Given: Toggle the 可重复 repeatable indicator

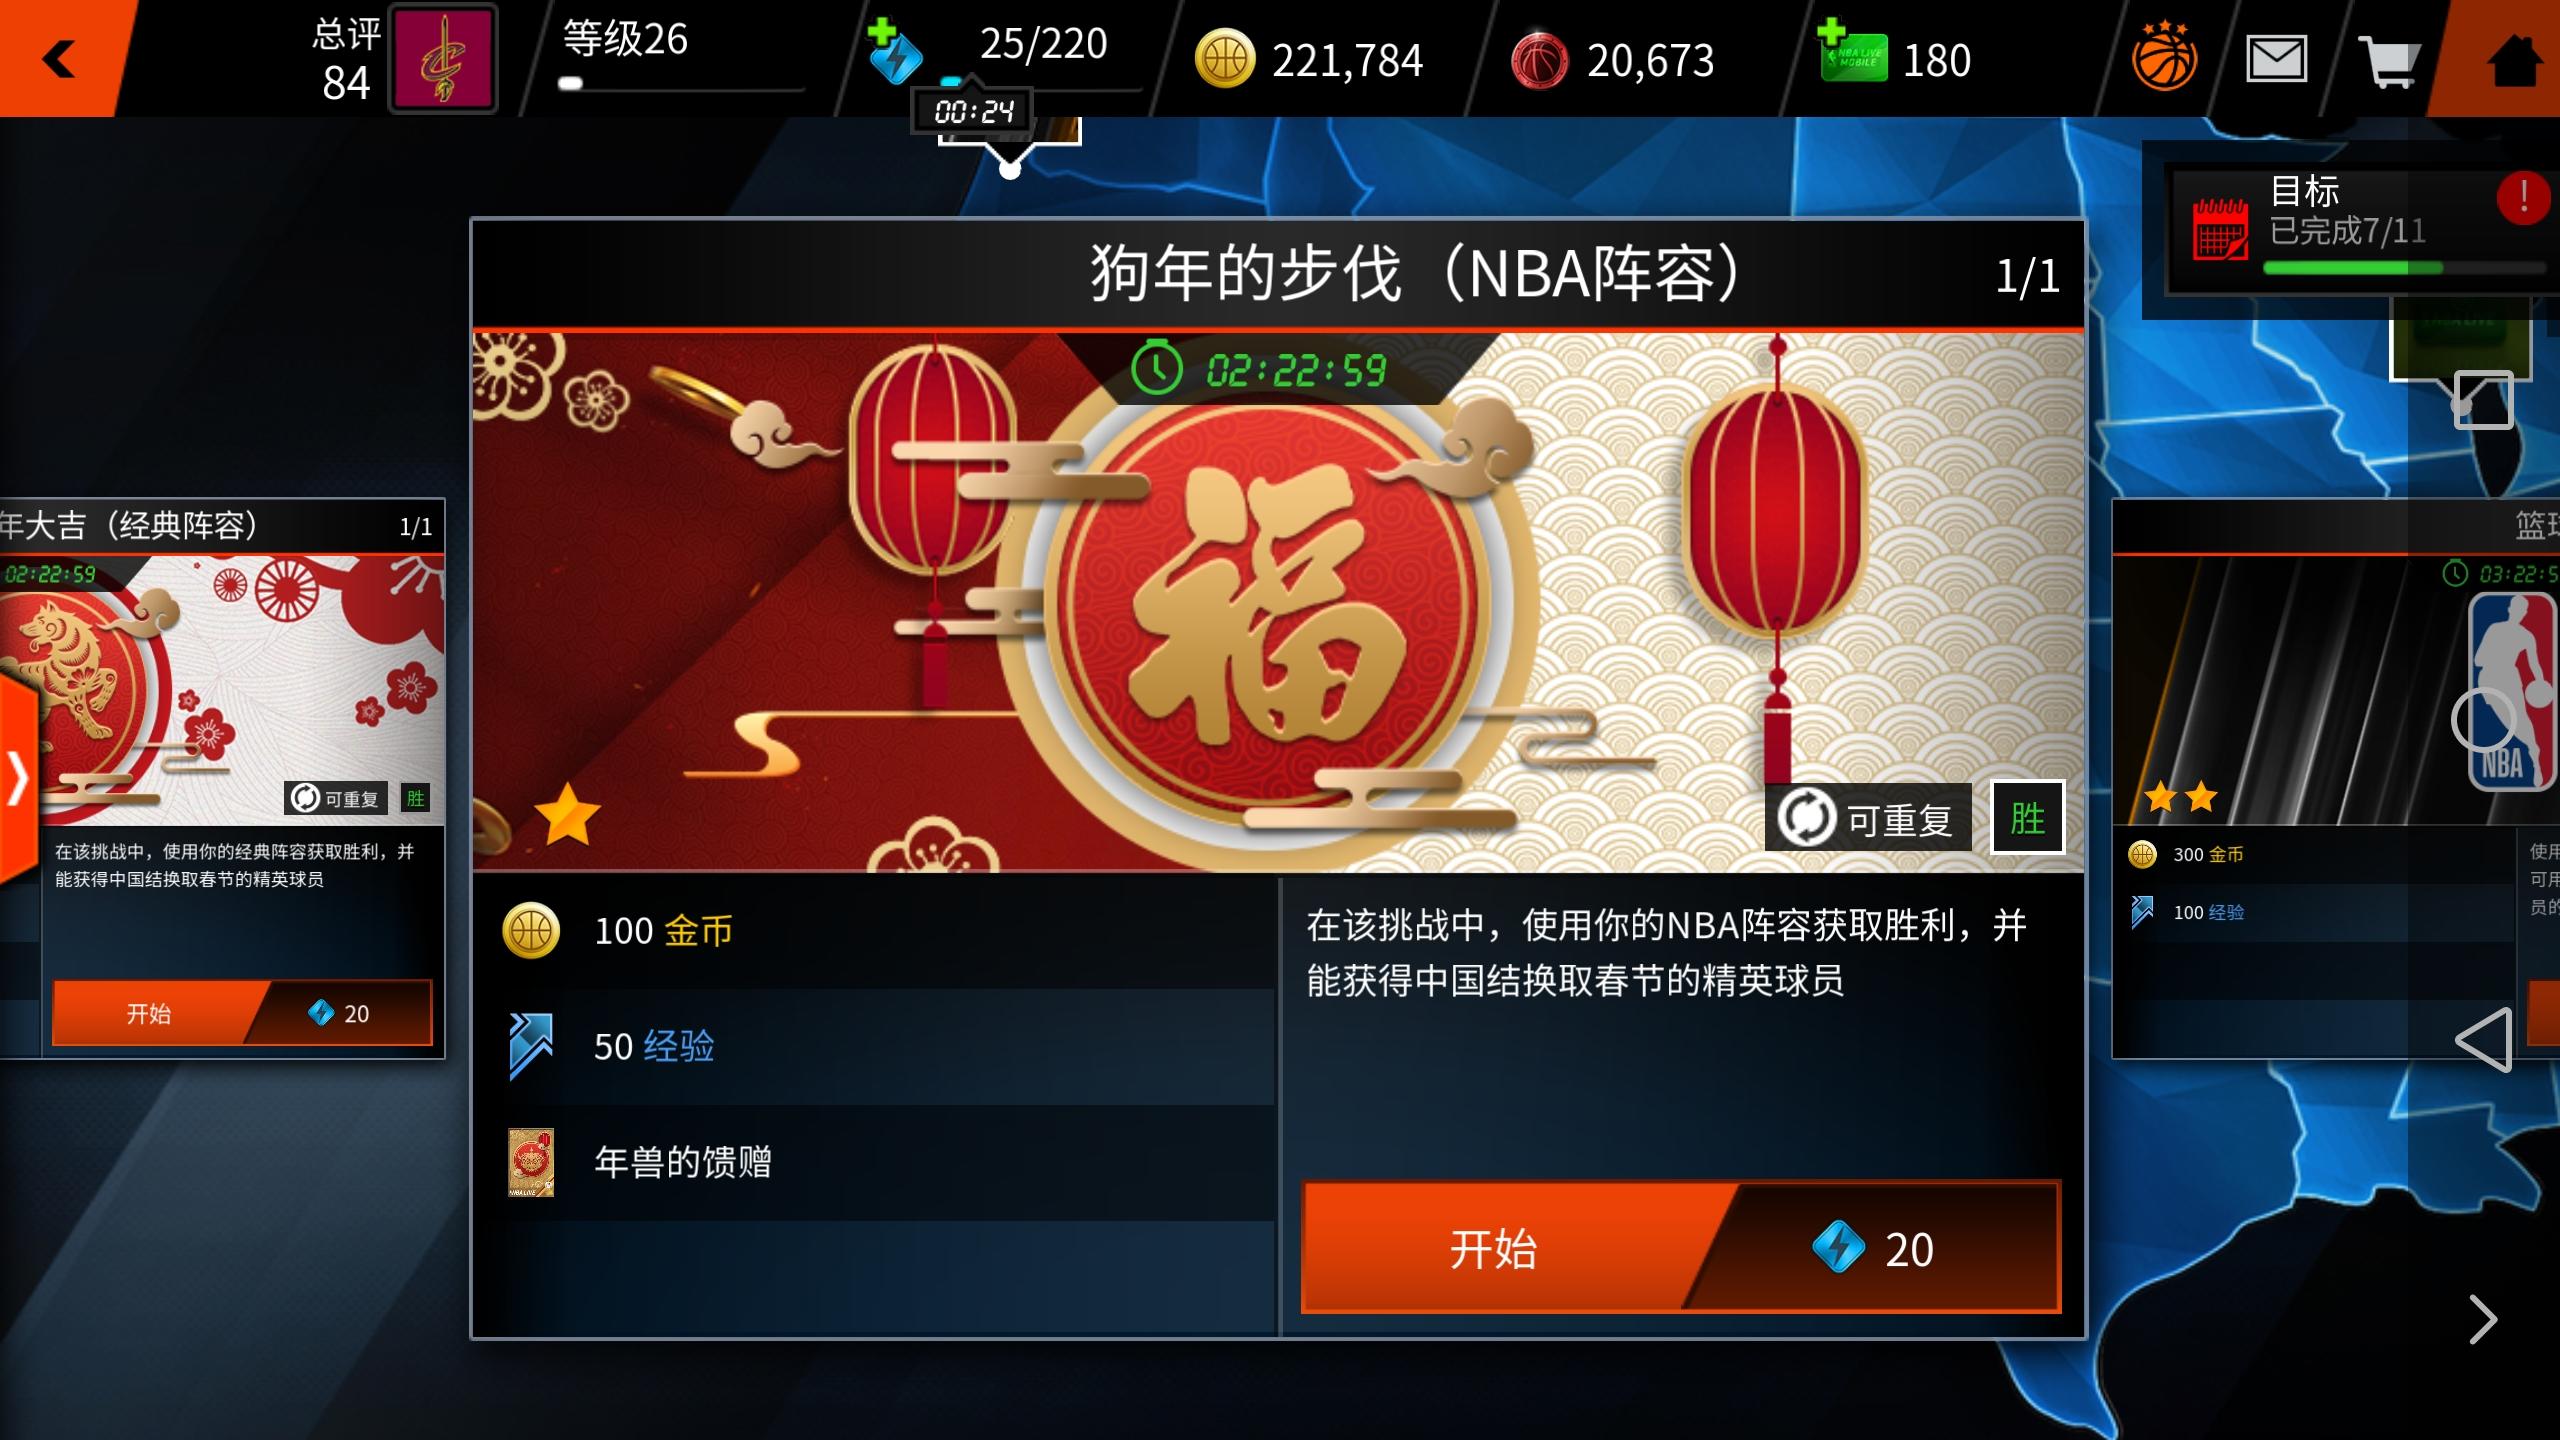Looking at the screenshot, I should (1868, 818).
